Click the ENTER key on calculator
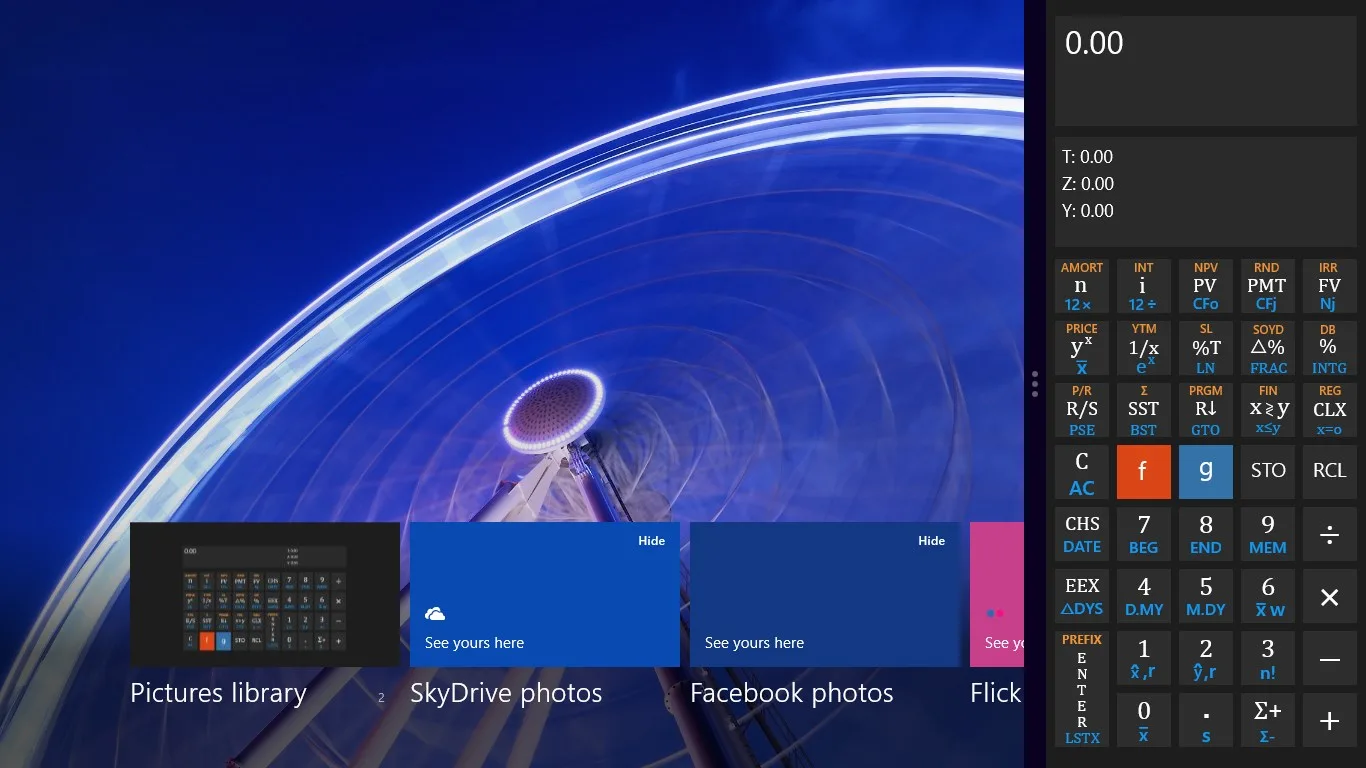 point(1081,690)
